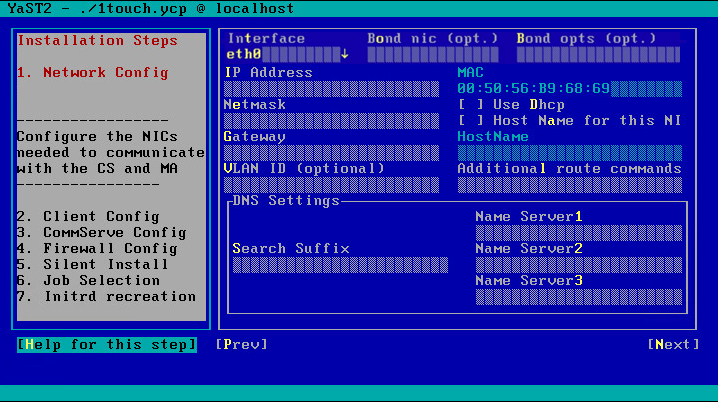This screenshot has height=402, width=718.
Task: Enable the Use Dhcp checkbox
Action: coord(470,104)
